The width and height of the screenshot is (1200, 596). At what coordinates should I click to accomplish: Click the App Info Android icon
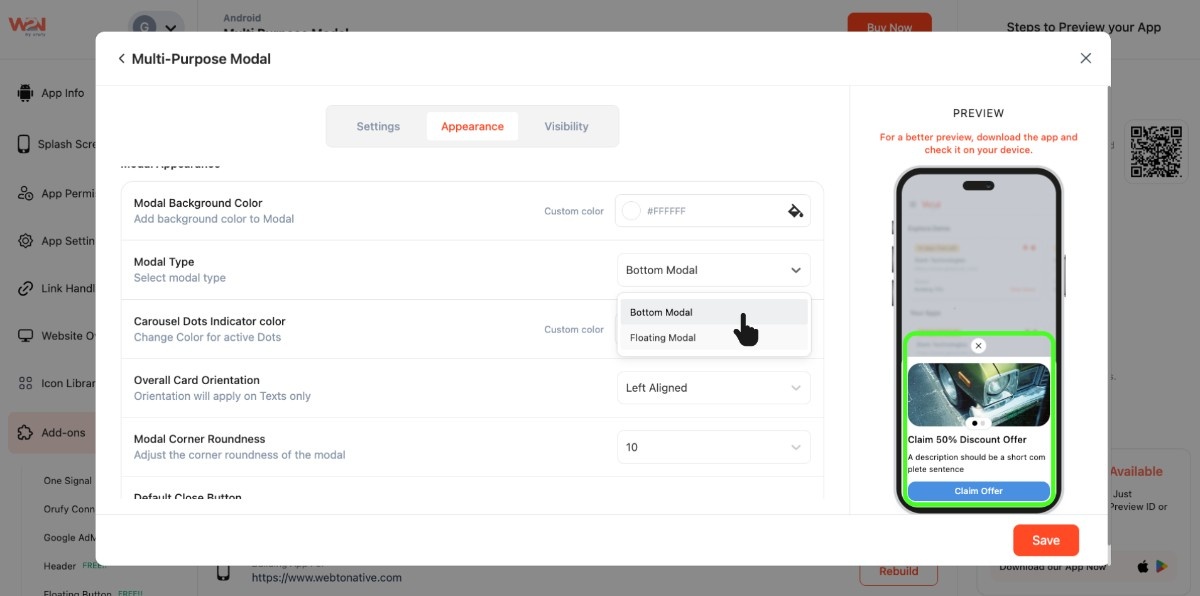coord(25,93)
